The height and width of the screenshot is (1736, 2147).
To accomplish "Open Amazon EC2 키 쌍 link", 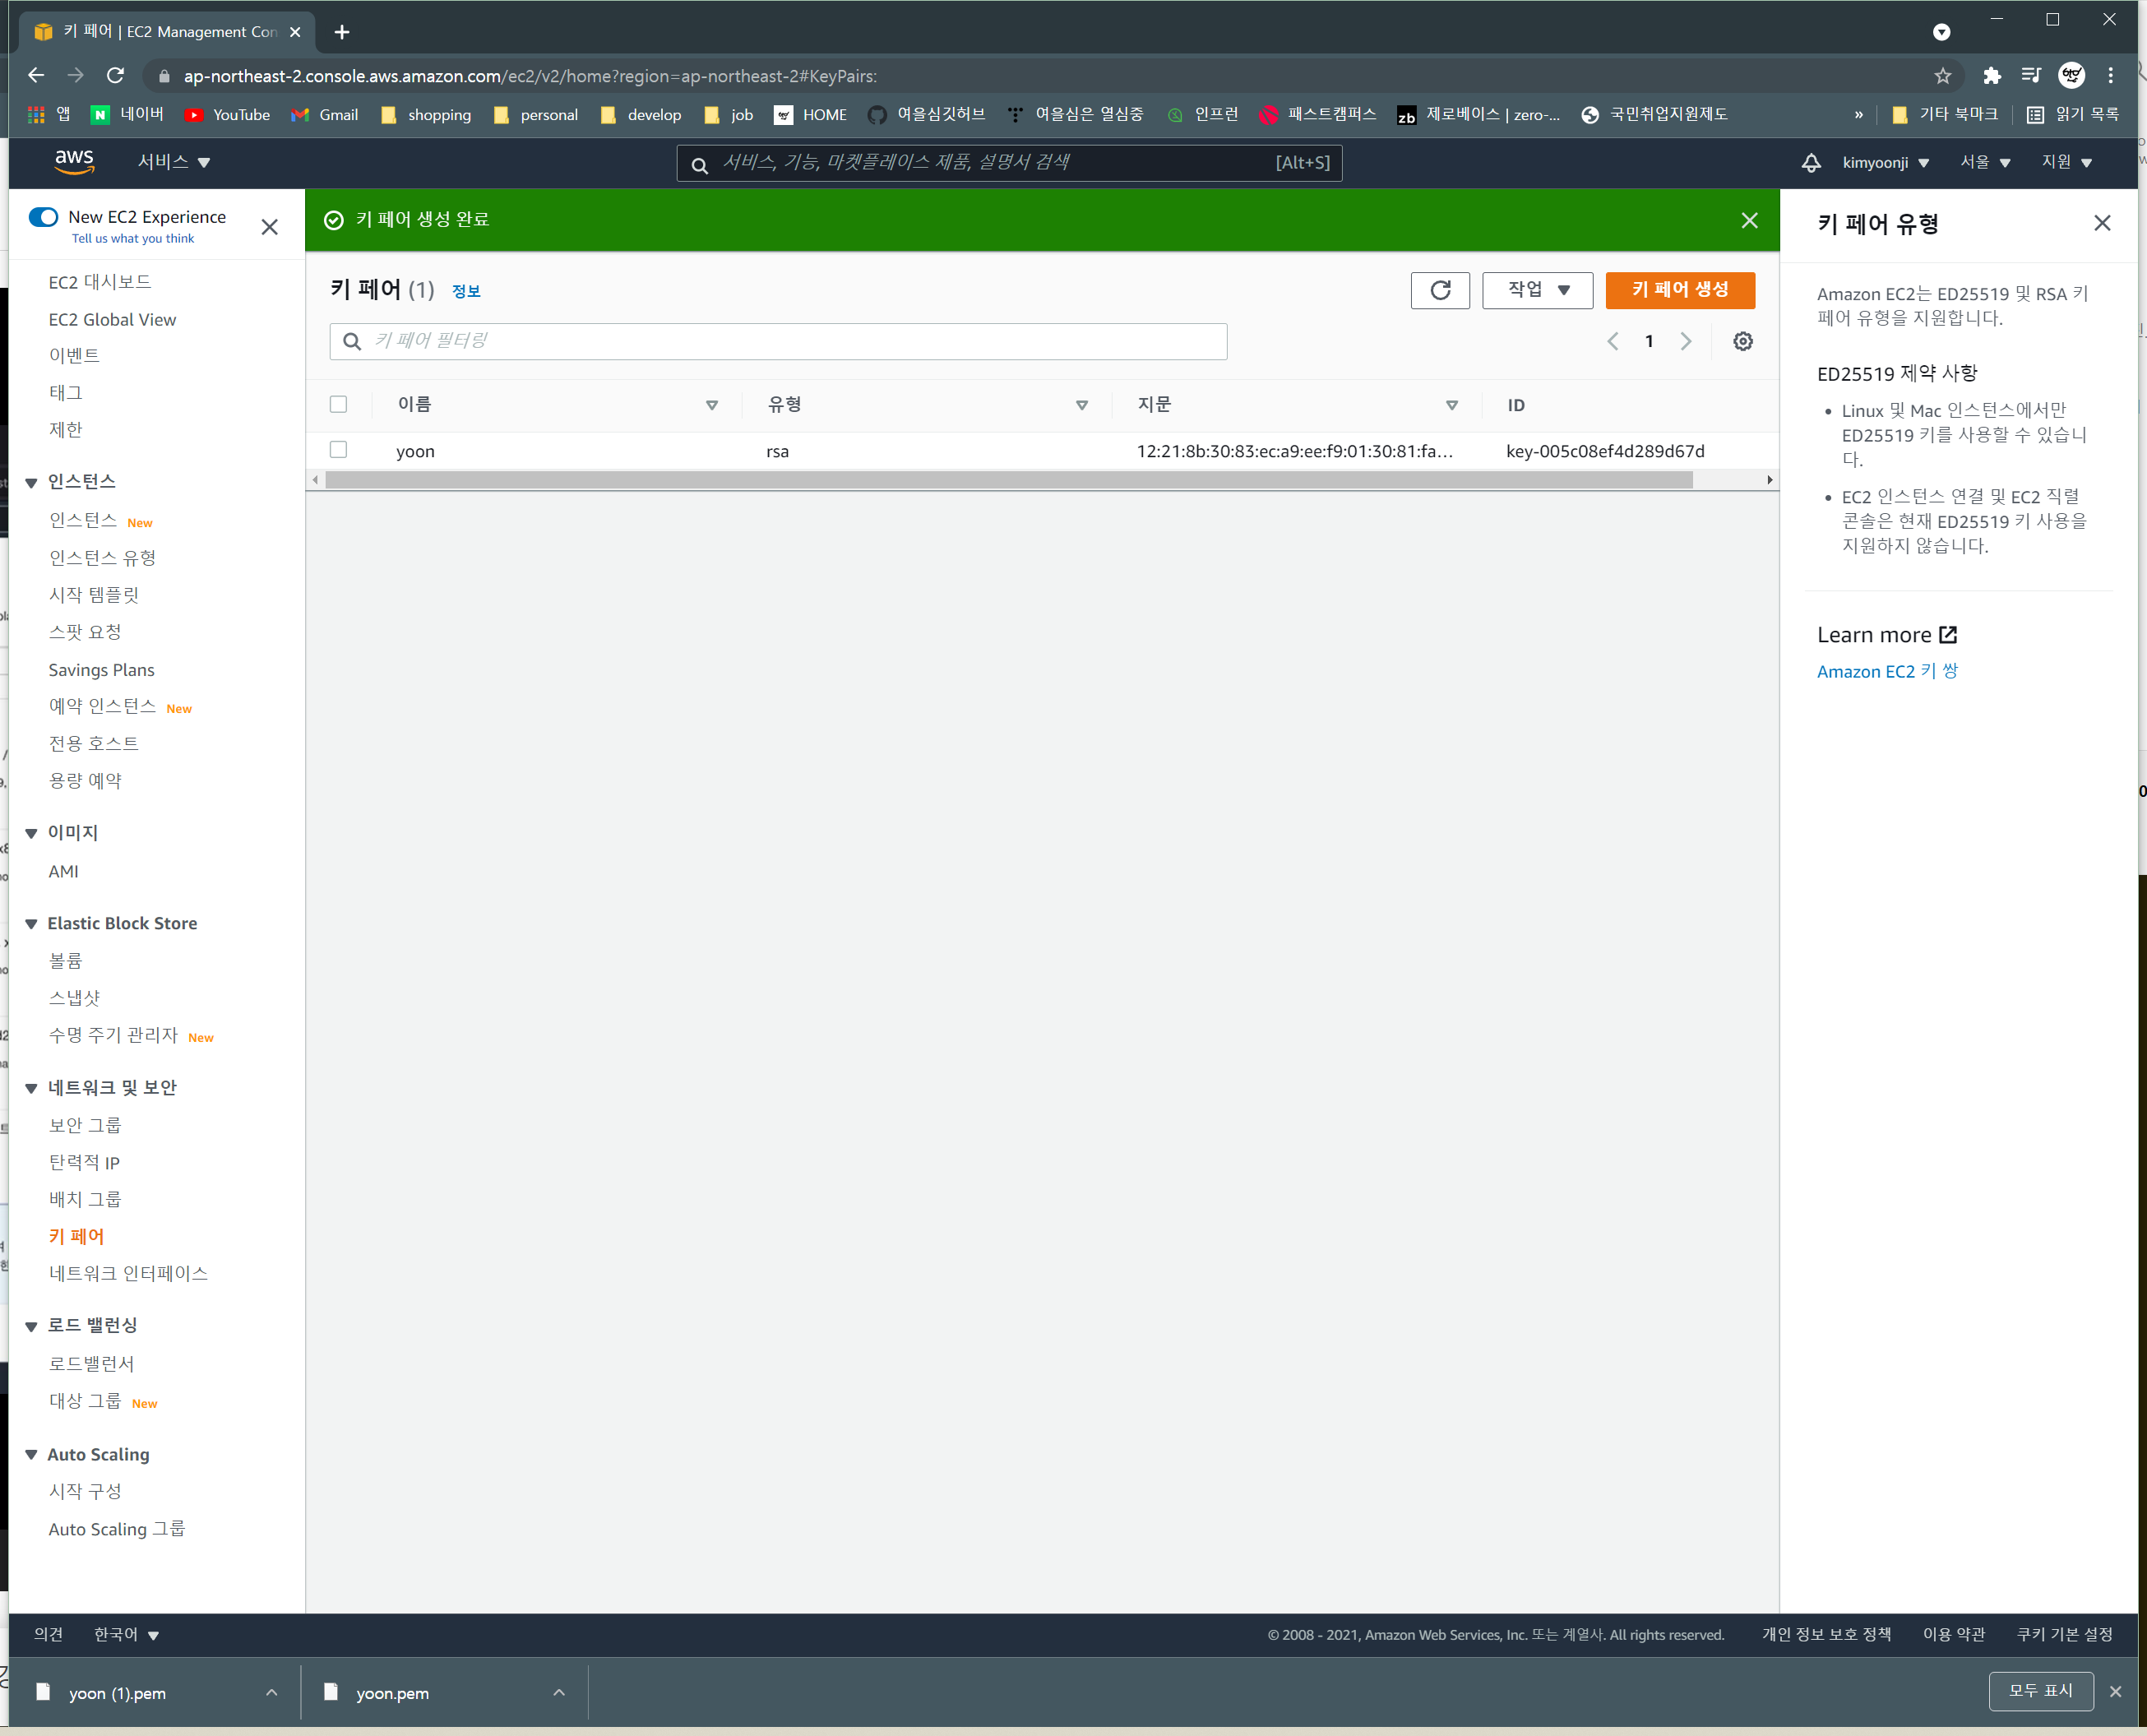I will click(1886, 671).
